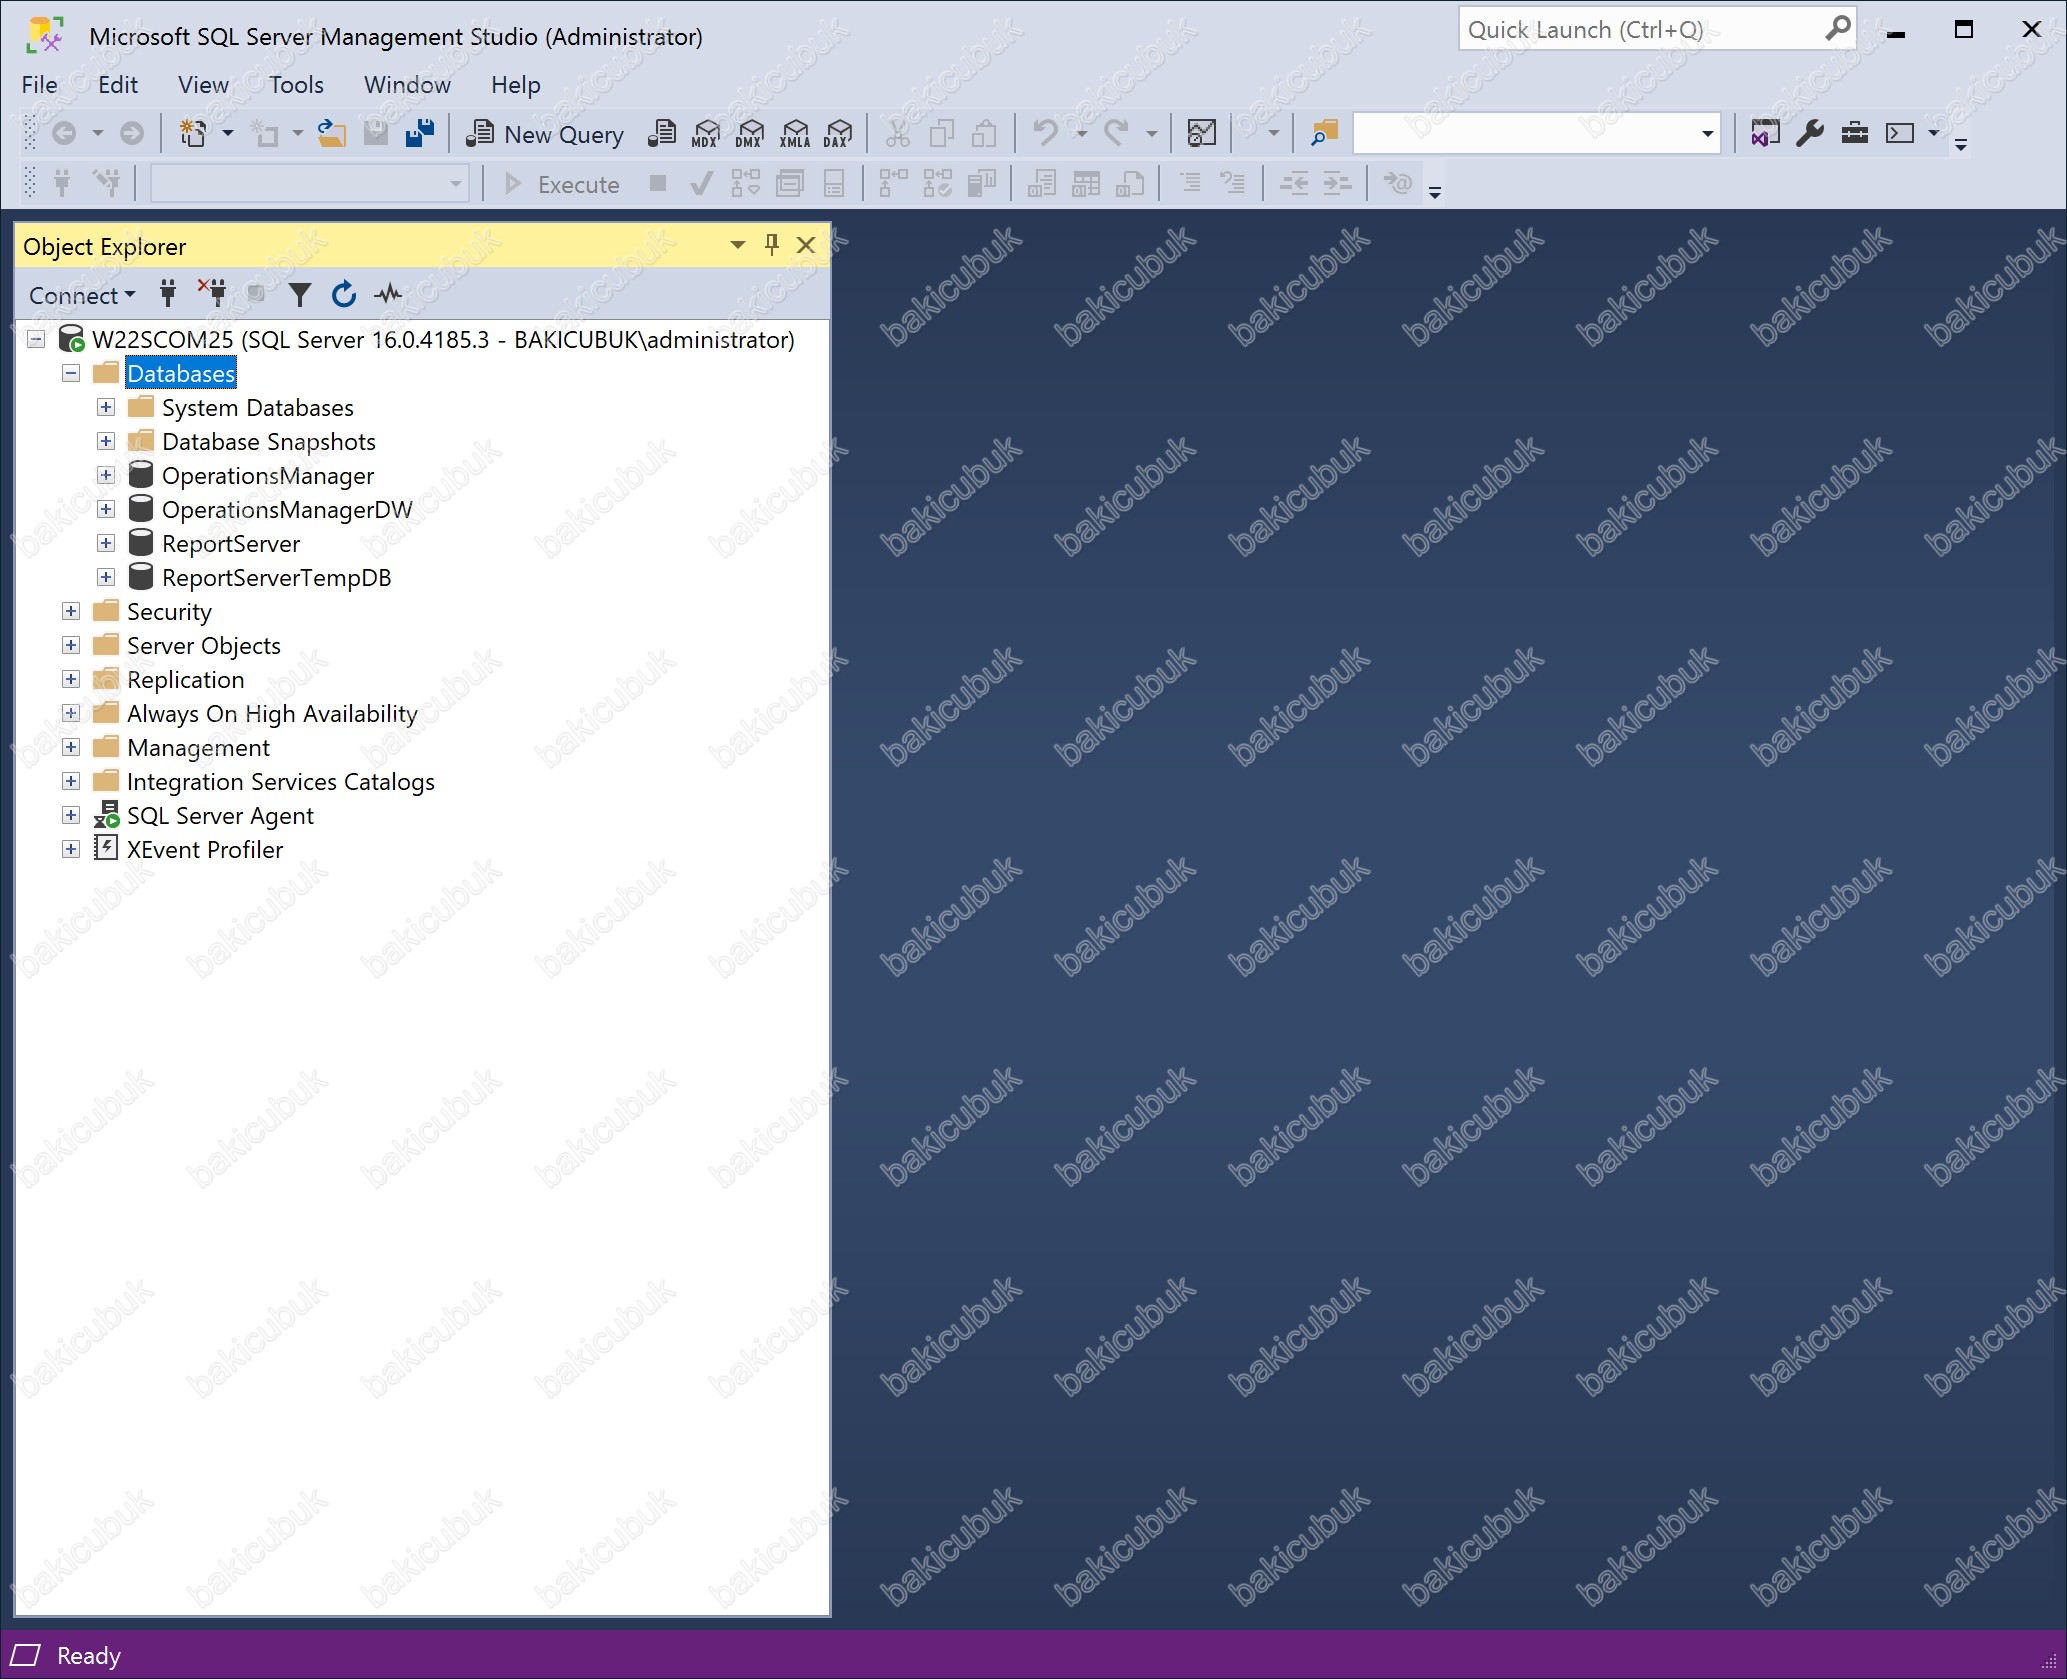Expand the Replication folder
This screenshot has width=2067, height=1679.
[x=71, y=679]
